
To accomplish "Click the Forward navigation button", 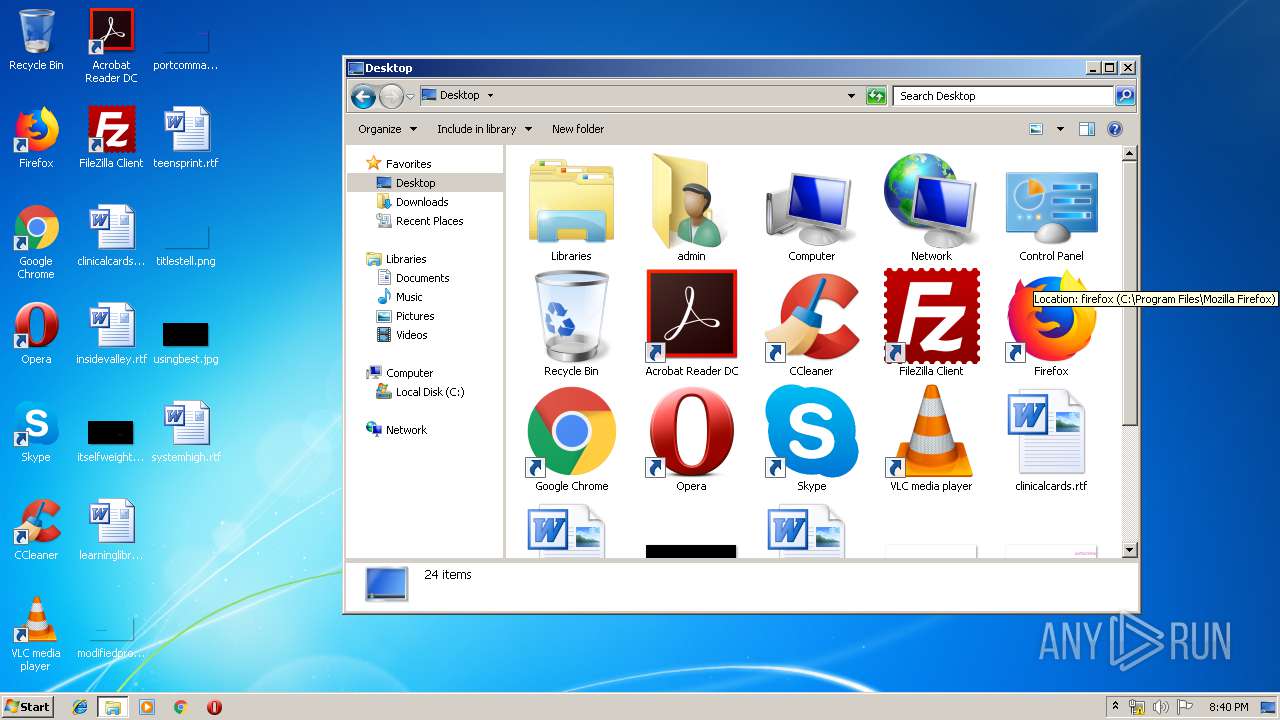I will pos(391,96).
